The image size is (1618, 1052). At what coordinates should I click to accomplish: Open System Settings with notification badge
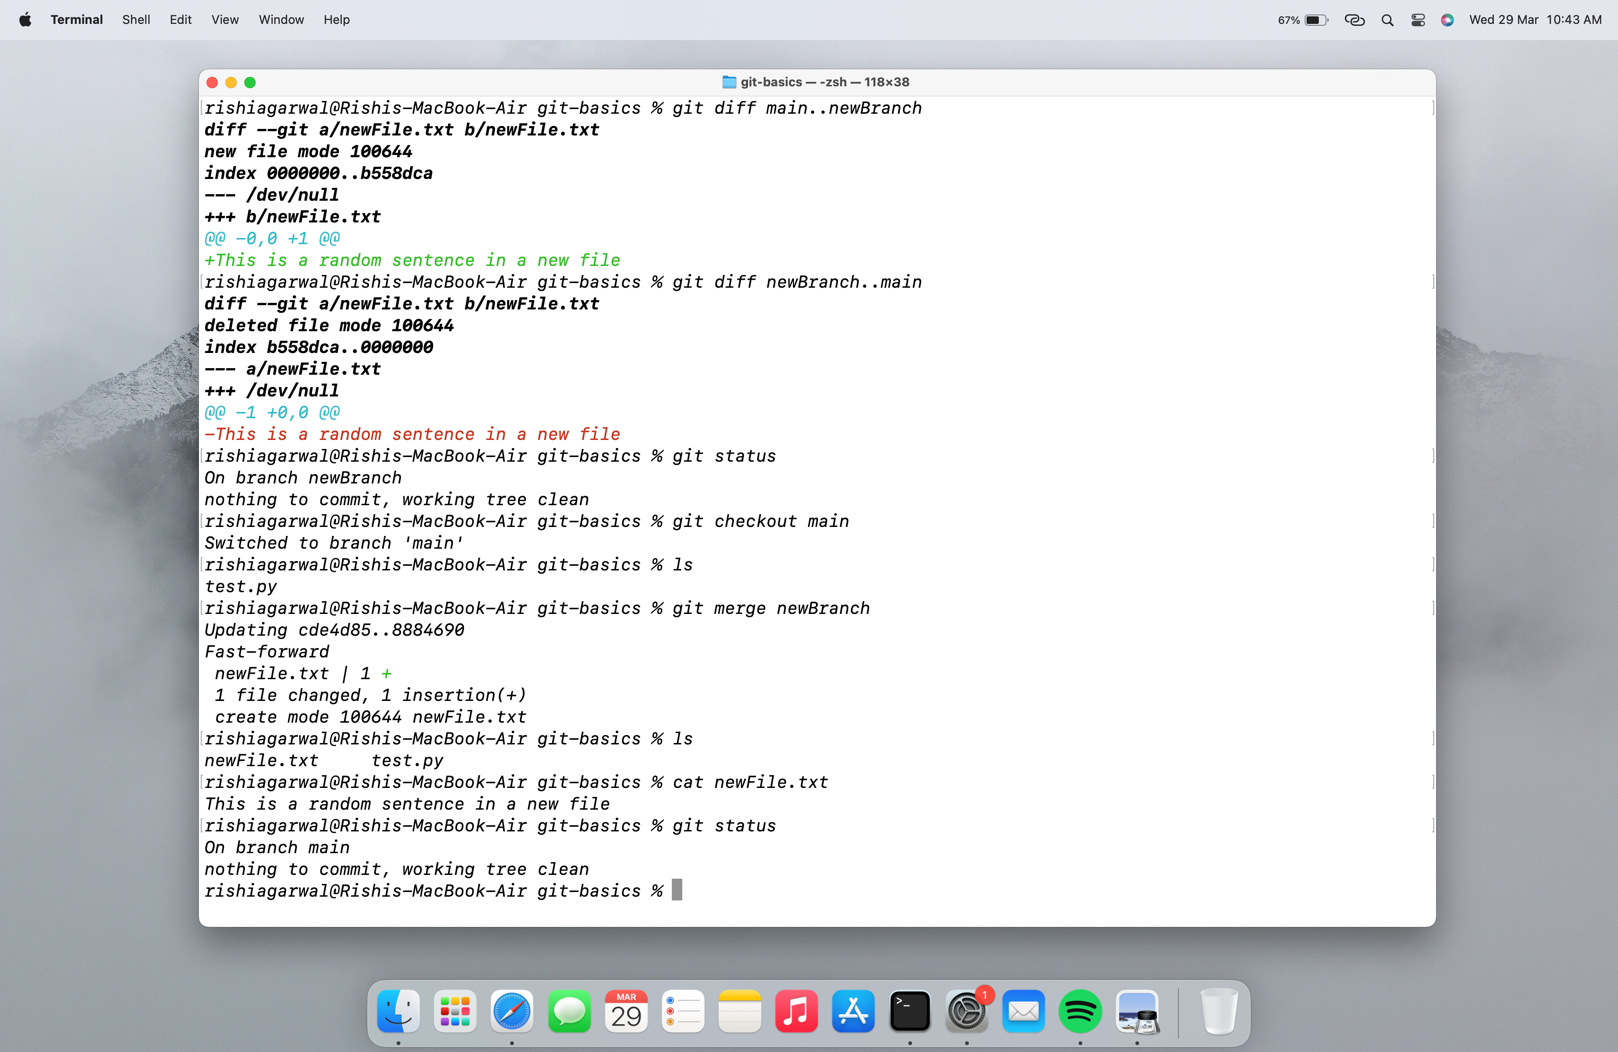(x=967, y=1011)
